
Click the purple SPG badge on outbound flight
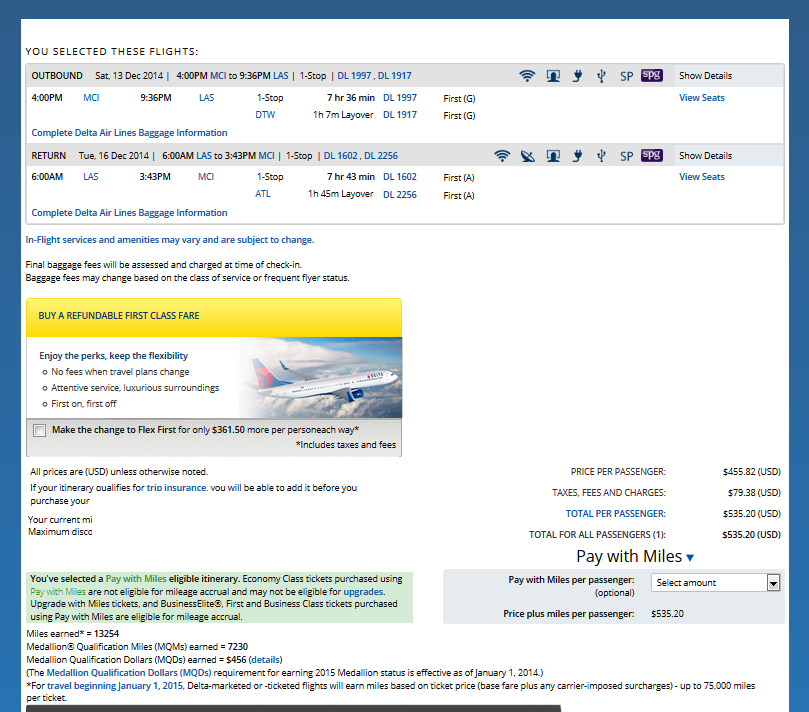tap(652, 75)
